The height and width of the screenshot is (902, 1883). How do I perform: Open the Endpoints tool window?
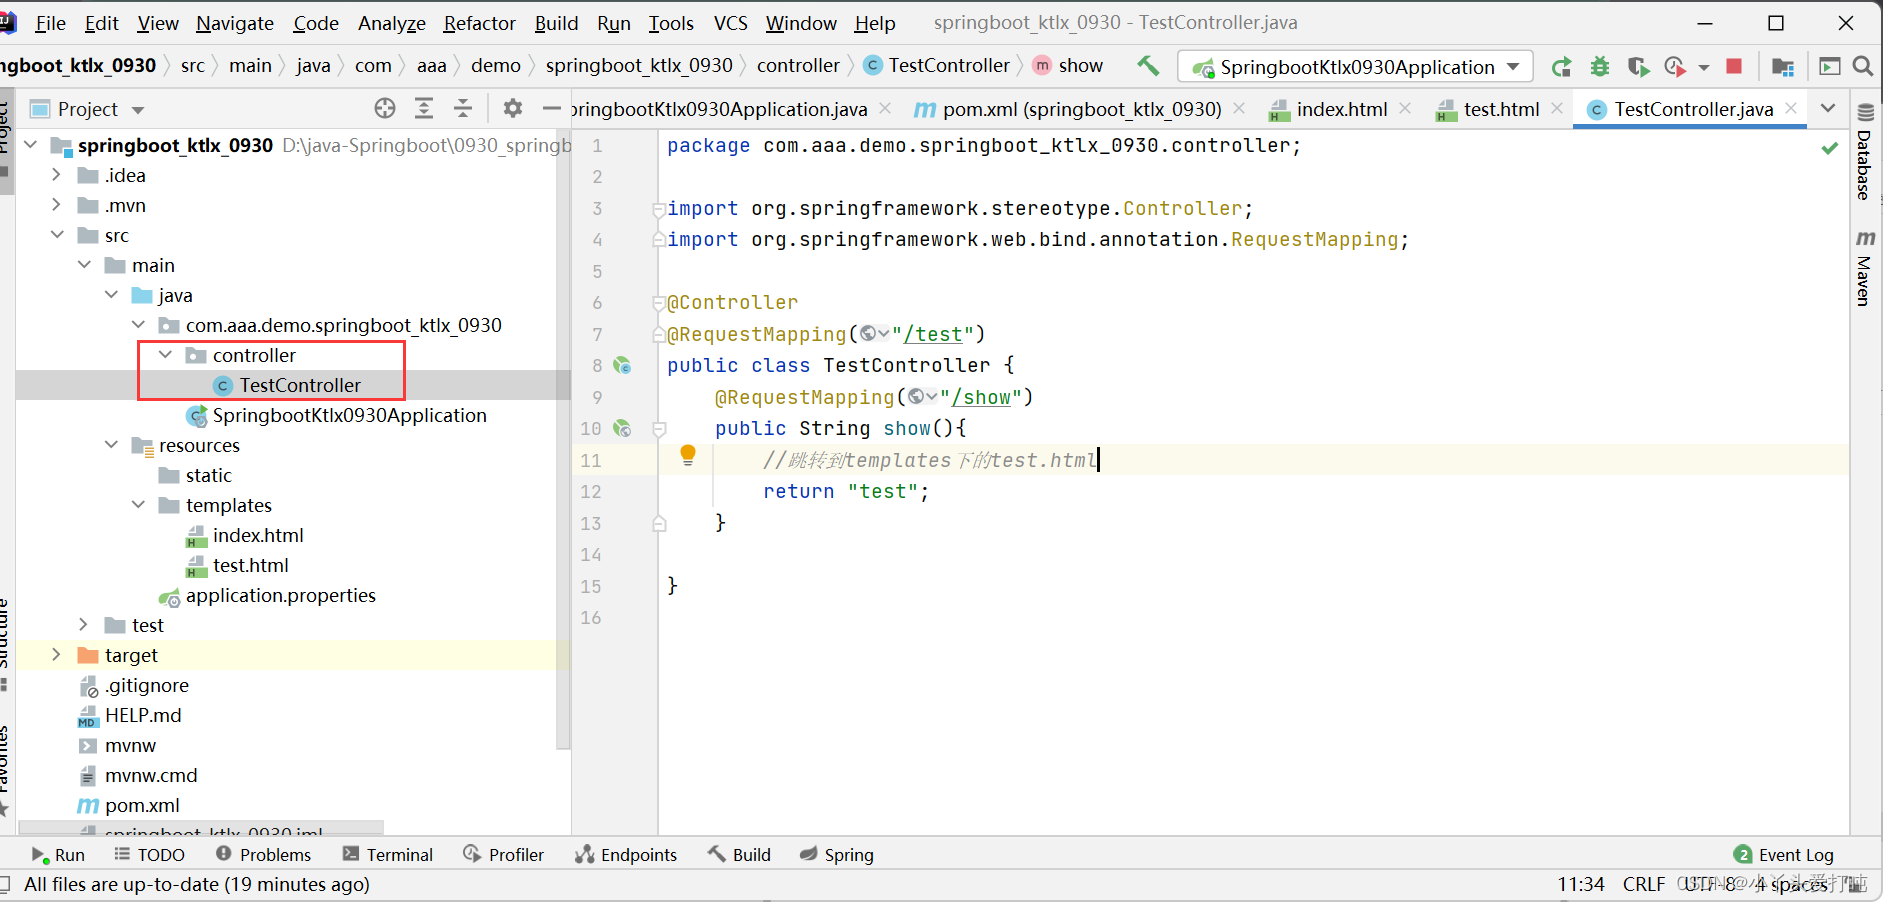point(627,855)
